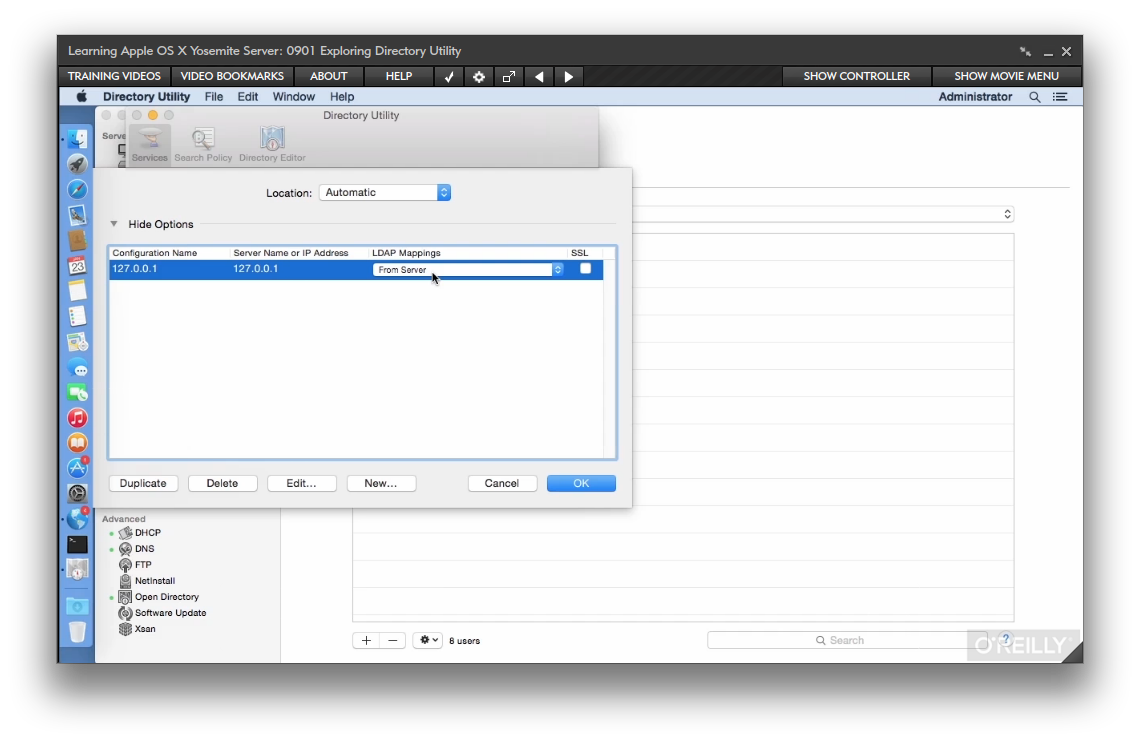The height and width of the screenshot is (742, 1140).
Task: Open Apple menu in menu bar
Action: pos(82,97)
